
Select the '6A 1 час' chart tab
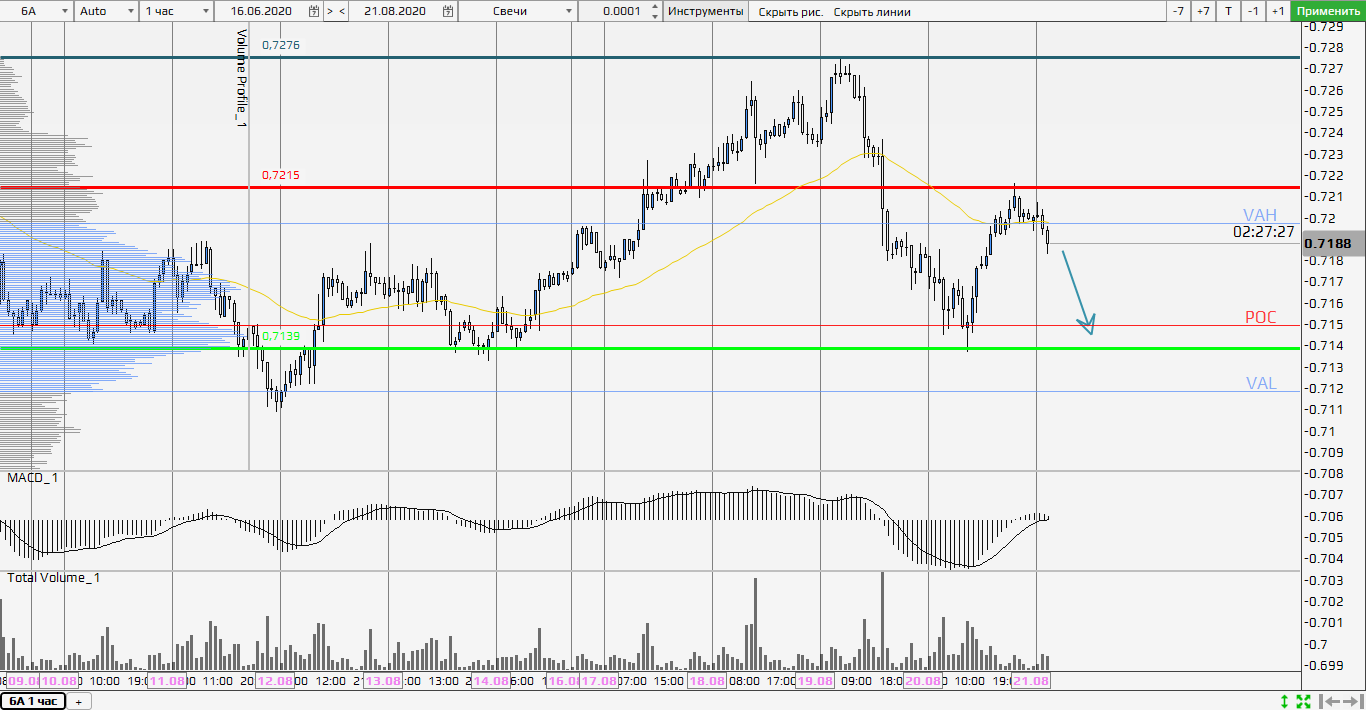point(33,701)
